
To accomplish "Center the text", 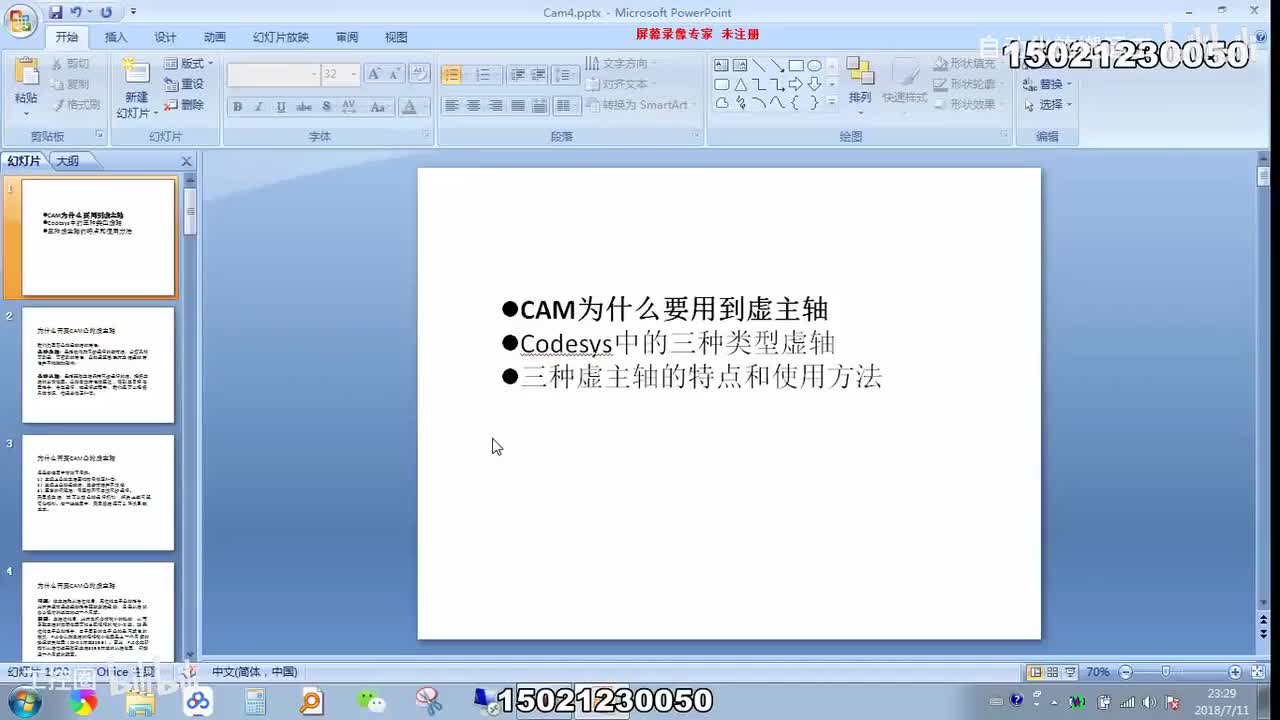I will click(474, 105).
